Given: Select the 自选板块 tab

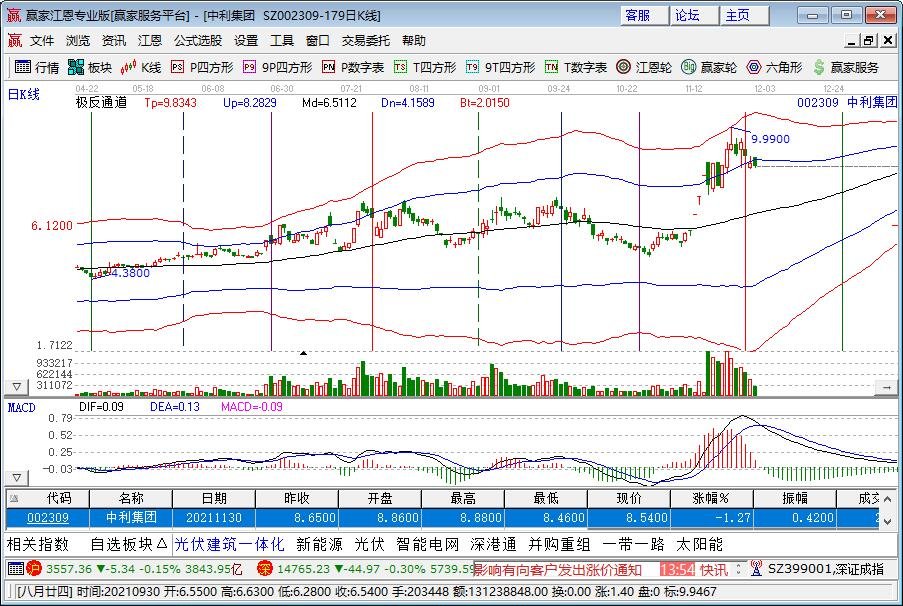Looking at the screenshot, I should point(128,544).
